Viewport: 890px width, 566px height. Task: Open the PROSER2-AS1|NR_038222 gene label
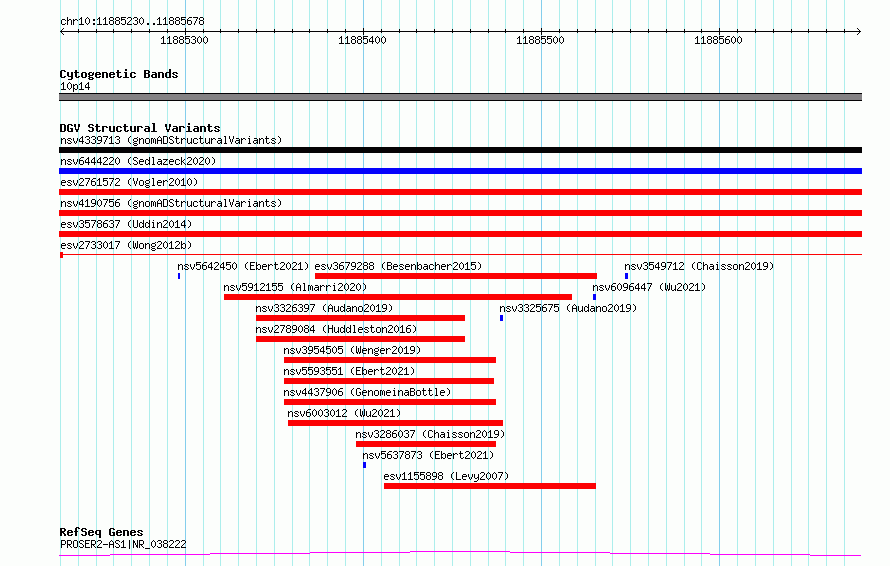click(x=123, y=544)
